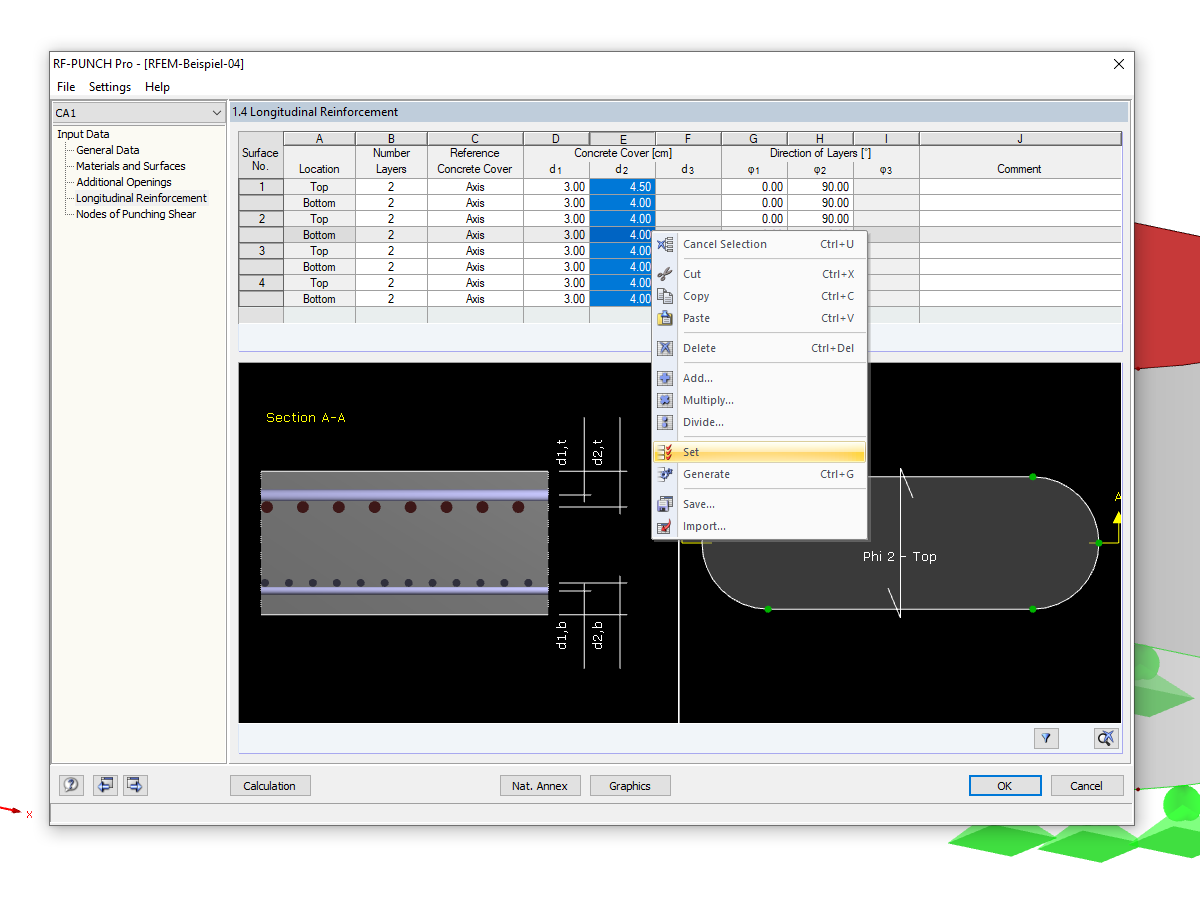This screenshot has height=900, width=1200.
Task: Click the Paste clipboard icon
Action: click(x=665, y=318)
